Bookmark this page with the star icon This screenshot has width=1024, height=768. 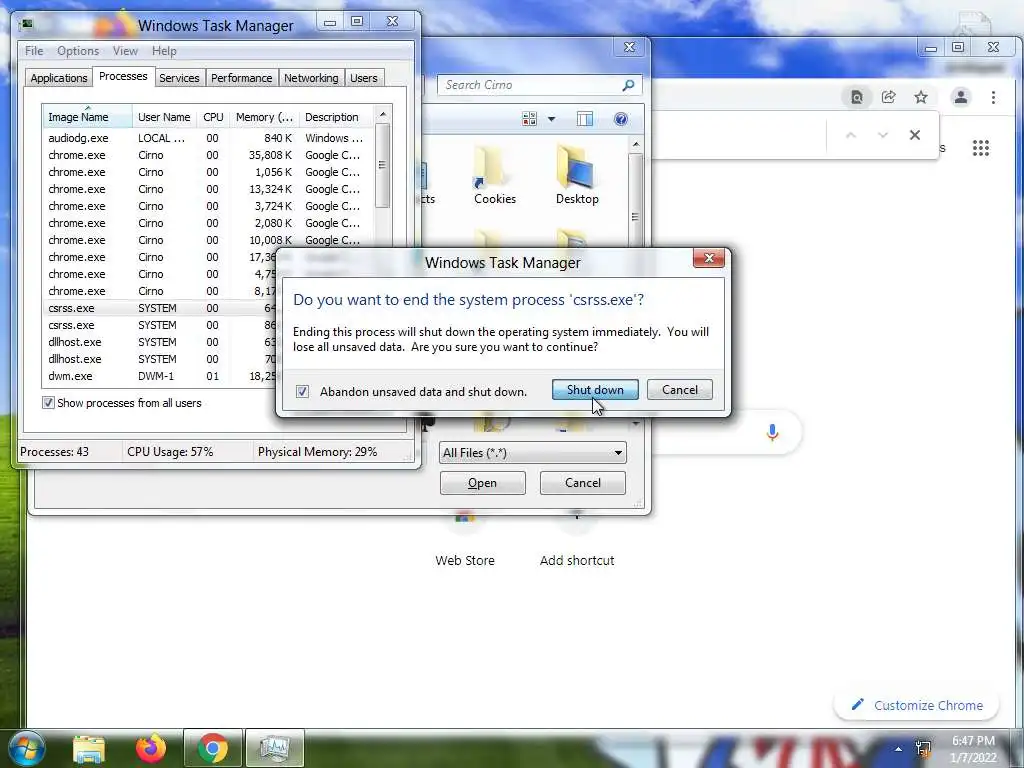point(921,97)
